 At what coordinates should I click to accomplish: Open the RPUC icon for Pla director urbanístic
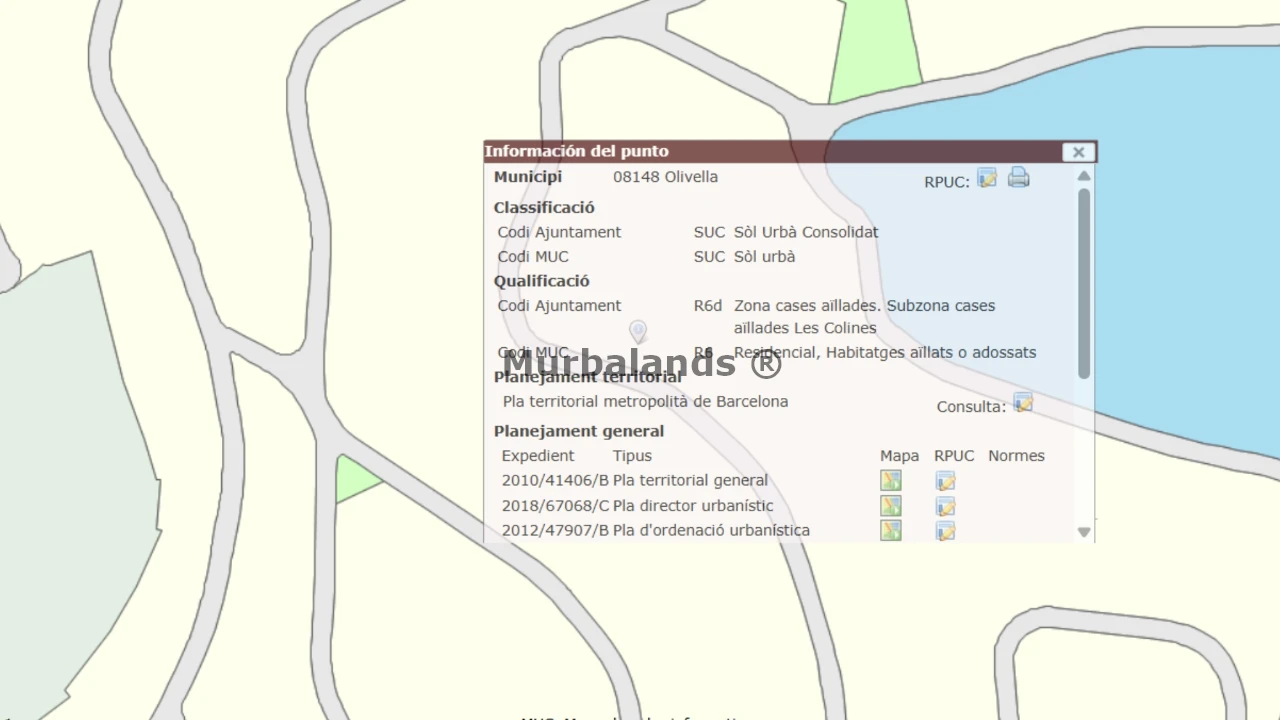[946, 506]
